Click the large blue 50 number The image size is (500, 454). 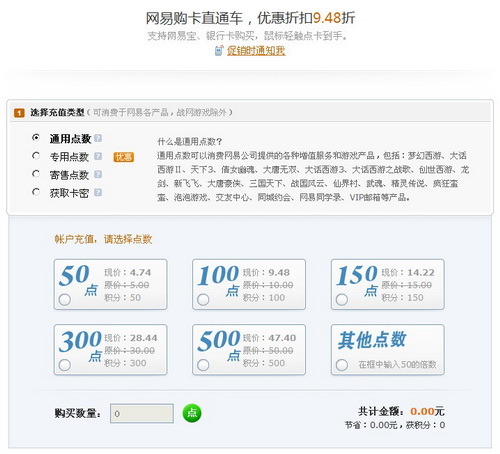[74, 275]
